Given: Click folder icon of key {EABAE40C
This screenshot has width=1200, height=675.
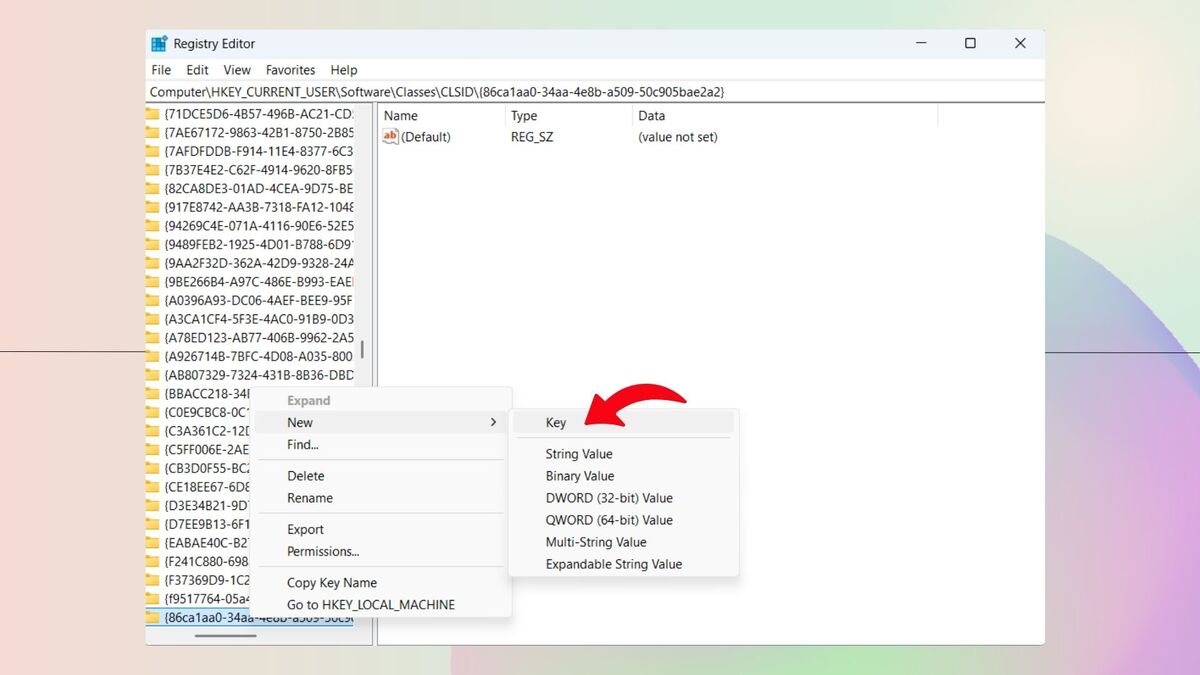Looking at the screenshot, I should pos(153,543).
